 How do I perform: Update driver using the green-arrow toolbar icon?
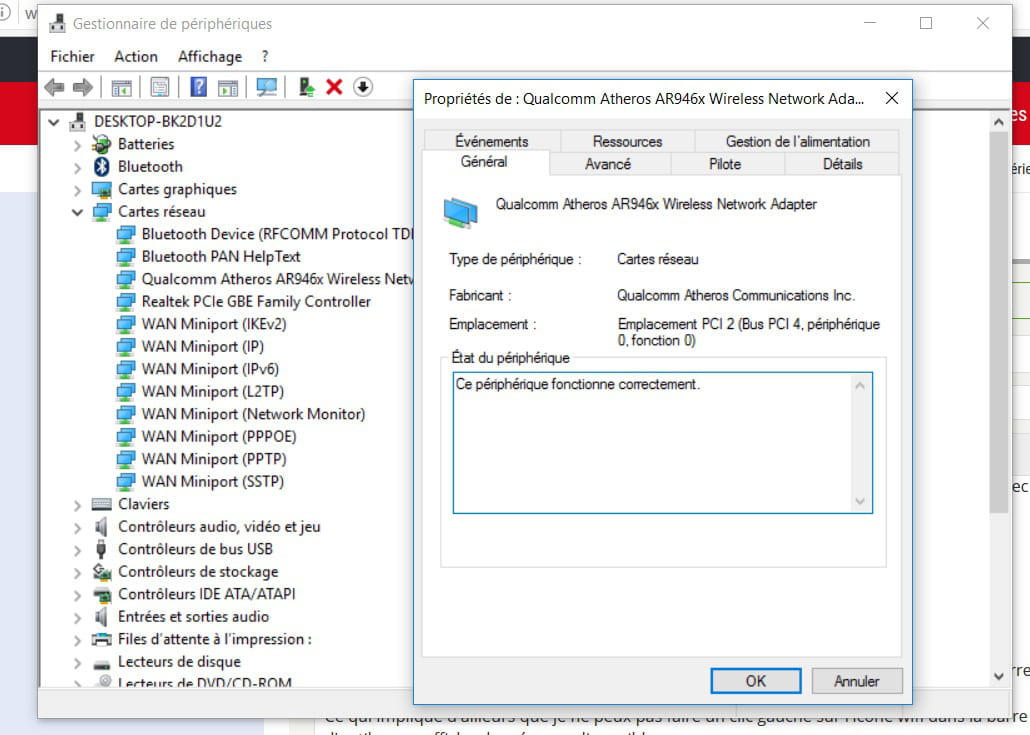(306, 87)
